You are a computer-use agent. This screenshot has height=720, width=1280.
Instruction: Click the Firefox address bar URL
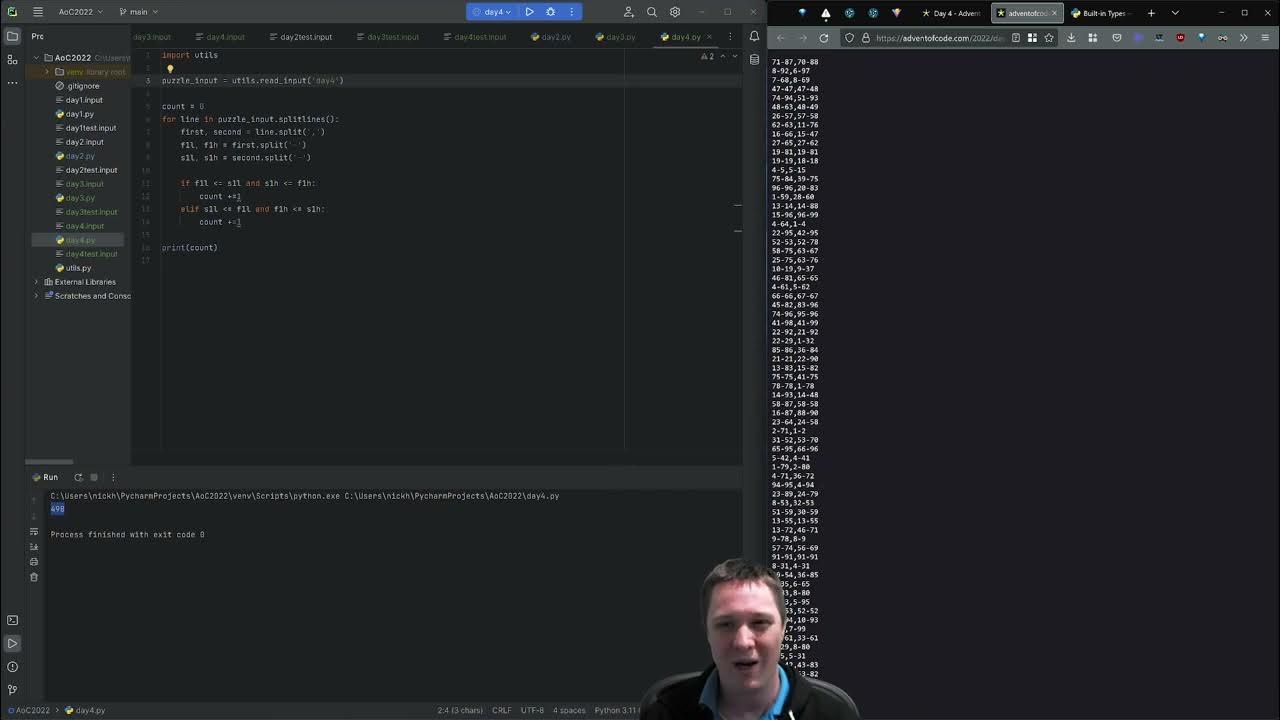[939, 38]
